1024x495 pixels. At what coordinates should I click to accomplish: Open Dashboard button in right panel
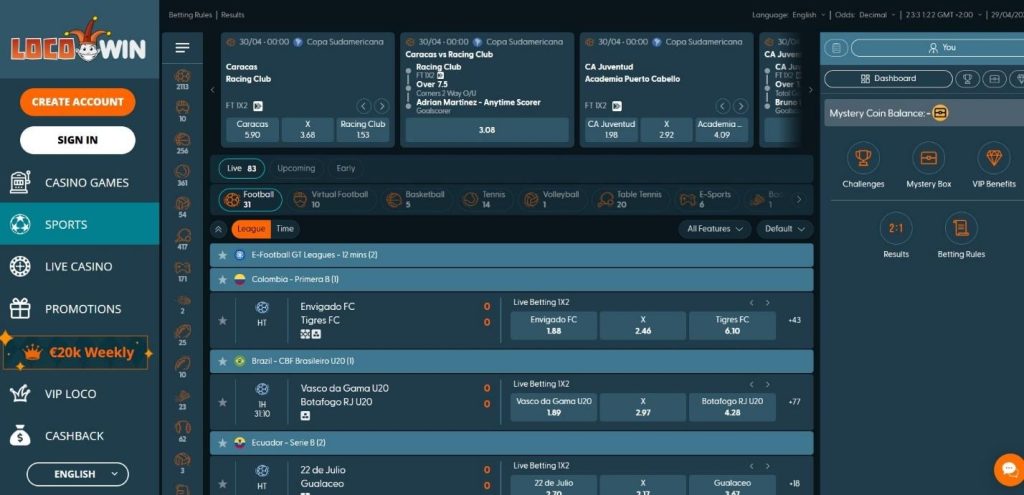point(888,79)
